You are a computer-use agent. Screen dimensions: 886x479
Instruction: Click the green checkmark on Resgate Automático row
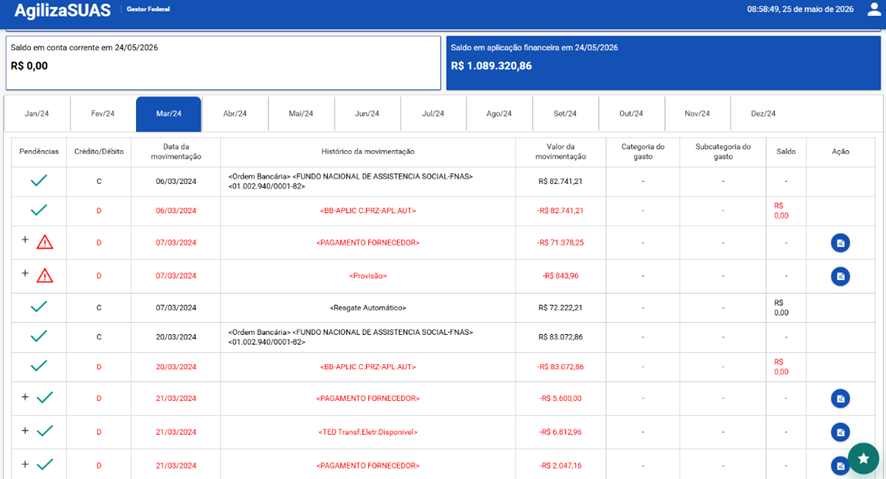click(38, 307)
